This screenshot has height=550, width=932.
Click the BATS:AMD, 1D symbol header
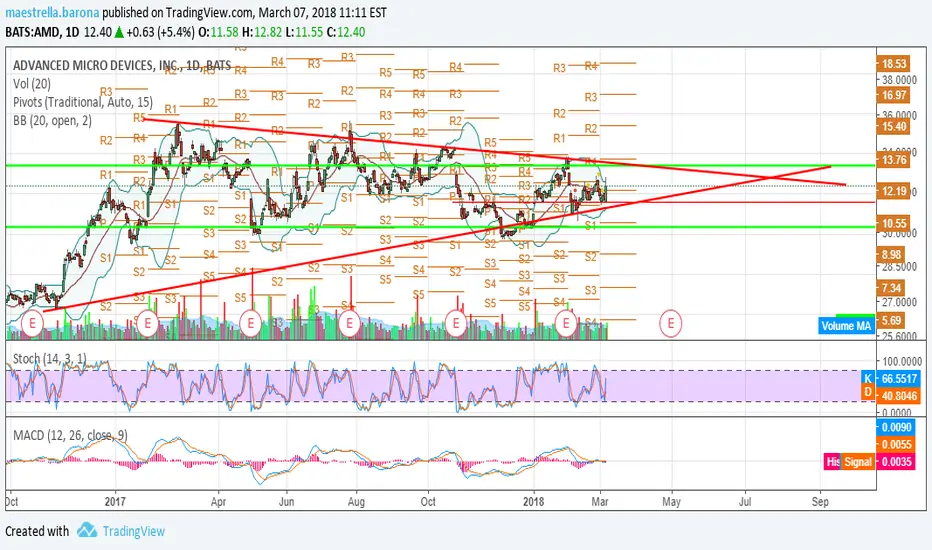42,32
